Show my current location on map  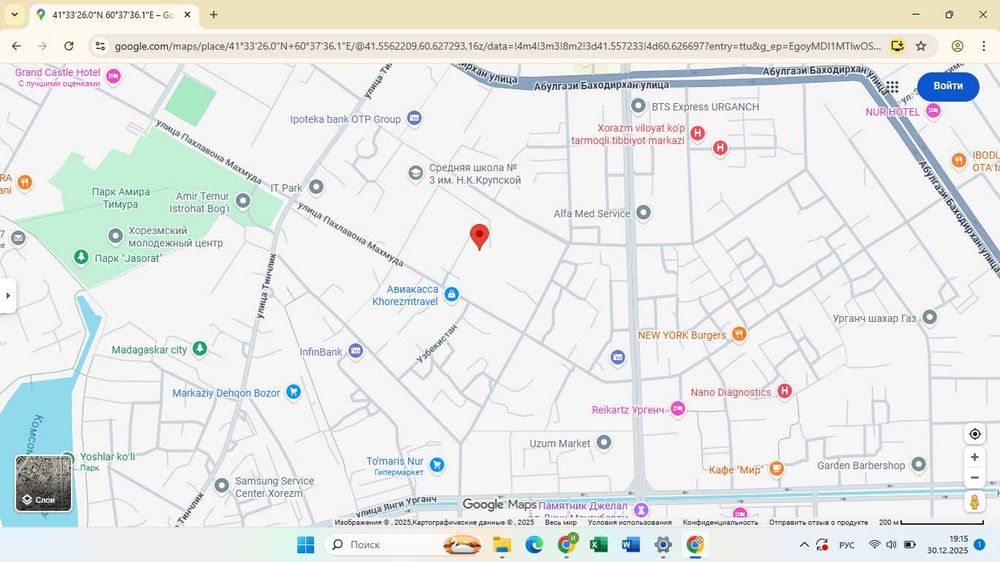tap(974, 434)
